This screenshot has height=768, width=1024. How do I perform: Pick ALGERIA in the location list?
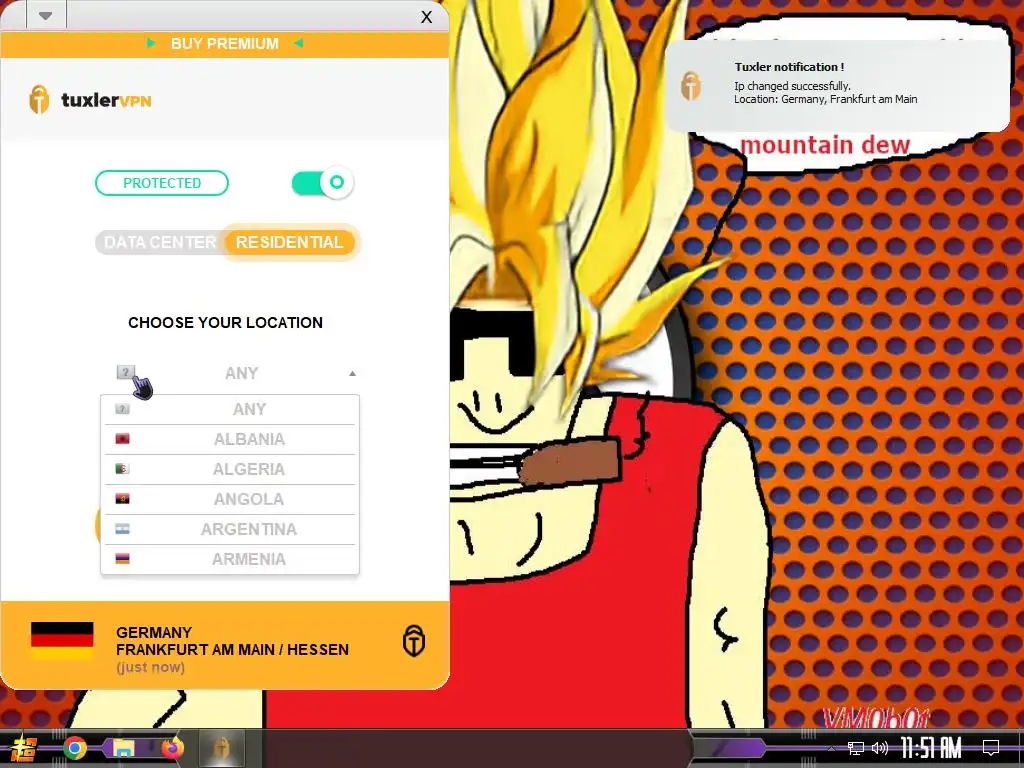click(230, 470)
